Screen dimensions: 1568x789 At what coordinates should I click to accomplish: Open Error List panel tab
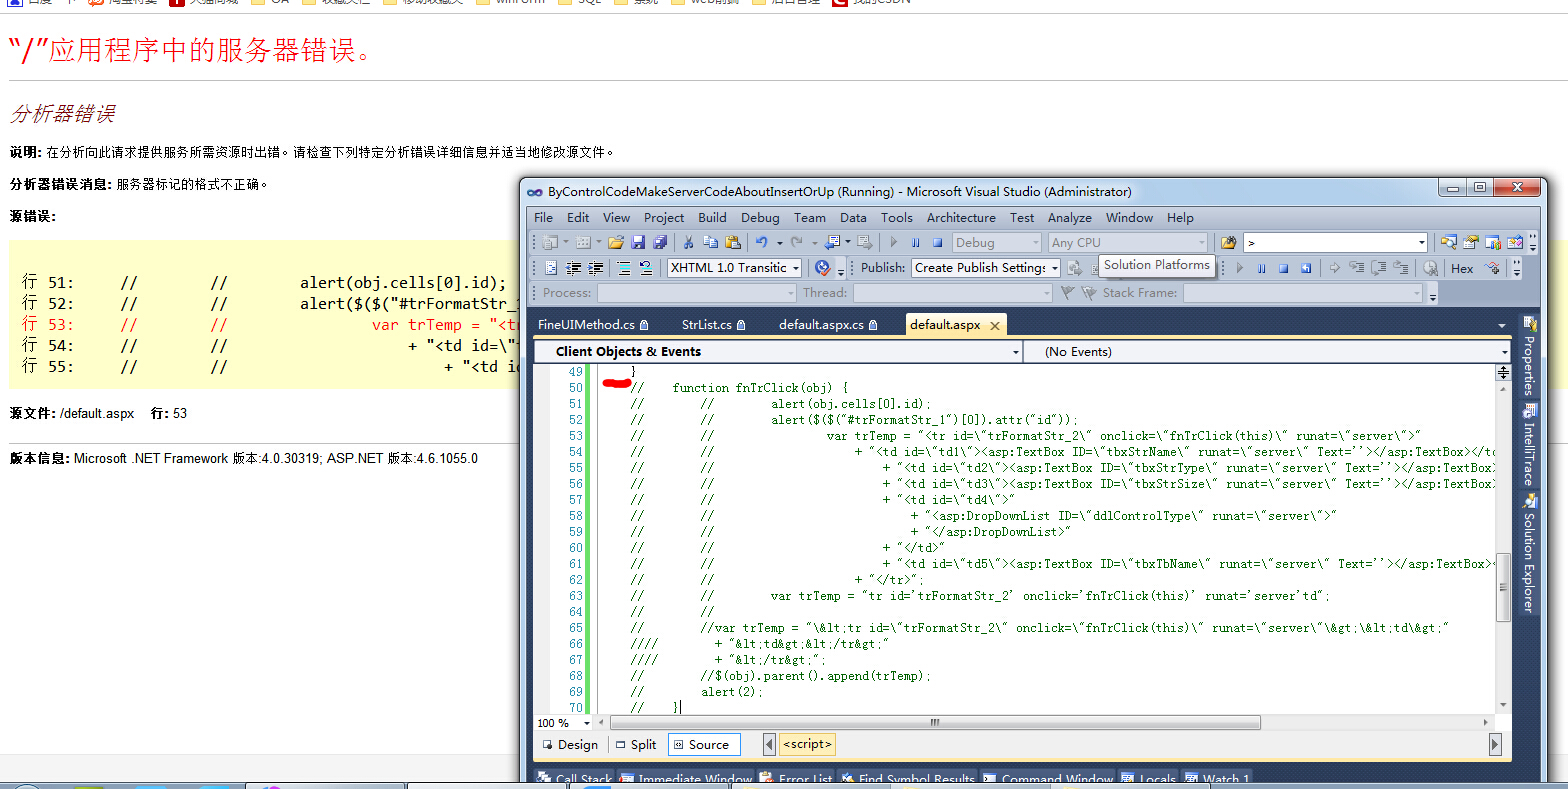click(x=797, y=779)
